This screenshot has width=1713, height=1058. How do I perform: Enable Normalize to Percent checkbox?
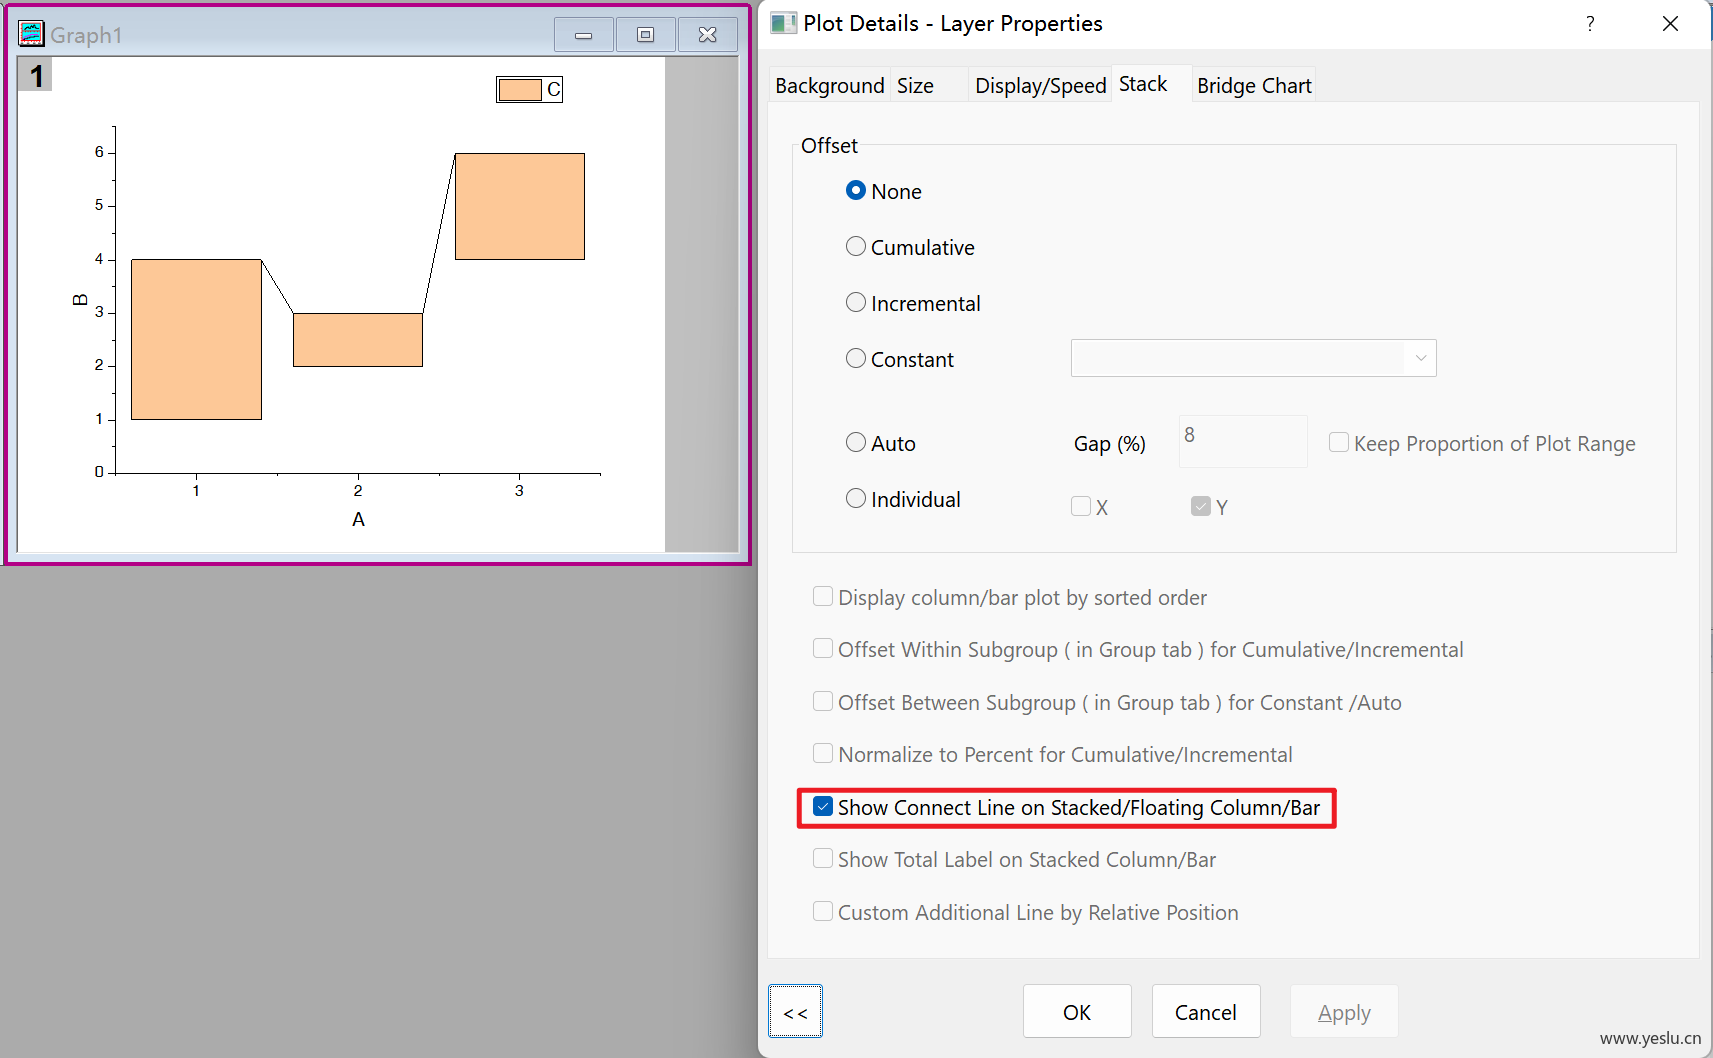coord(823,753)
